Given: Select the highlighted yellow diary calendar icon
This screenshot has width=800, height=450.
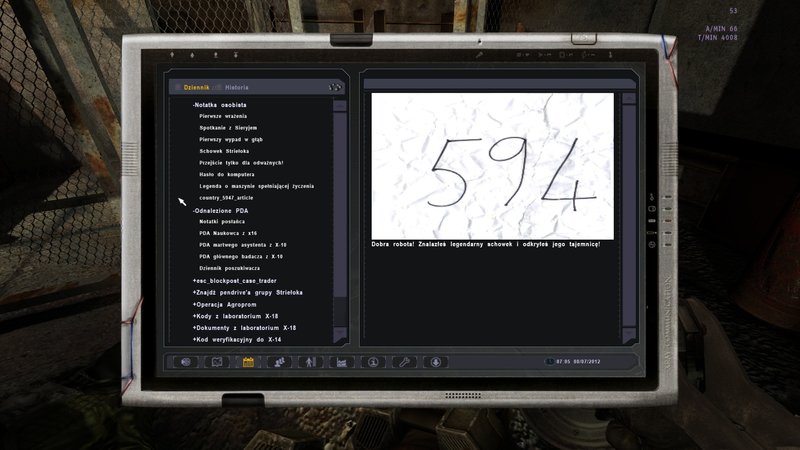Looking at the screenshot, I should 249,361.
